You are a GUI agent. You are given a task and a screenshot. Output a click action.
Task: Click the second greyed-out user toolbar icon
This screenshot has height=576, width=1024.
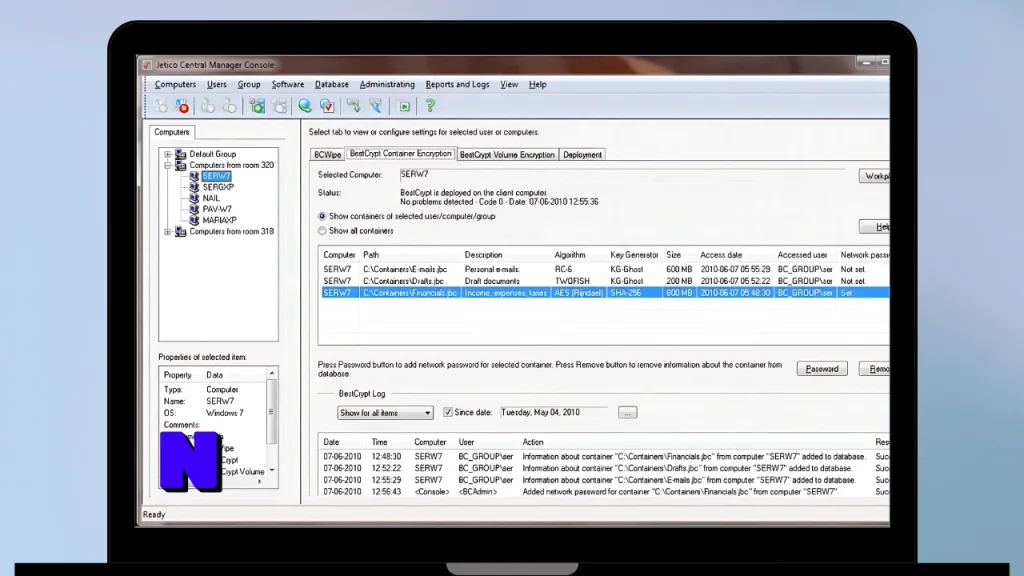pos(230,106)
